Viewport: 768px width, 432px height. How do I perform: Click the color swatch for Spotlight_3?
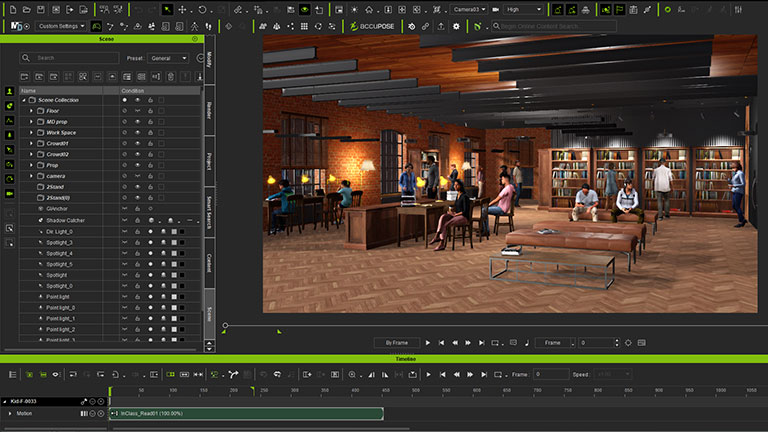(172, 242)
